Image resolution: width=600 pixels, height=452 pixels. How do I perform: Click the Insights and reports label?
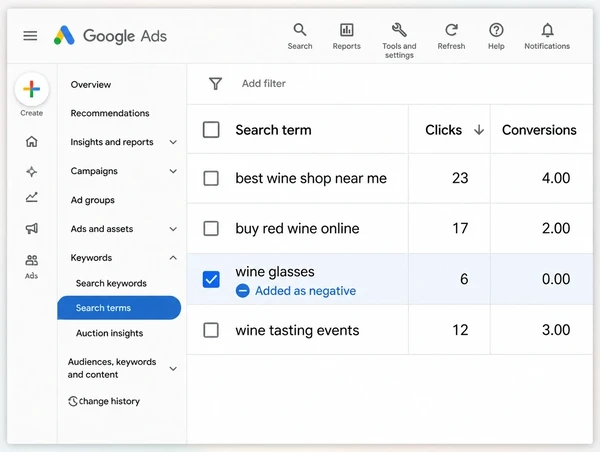[x=112, y=142]
